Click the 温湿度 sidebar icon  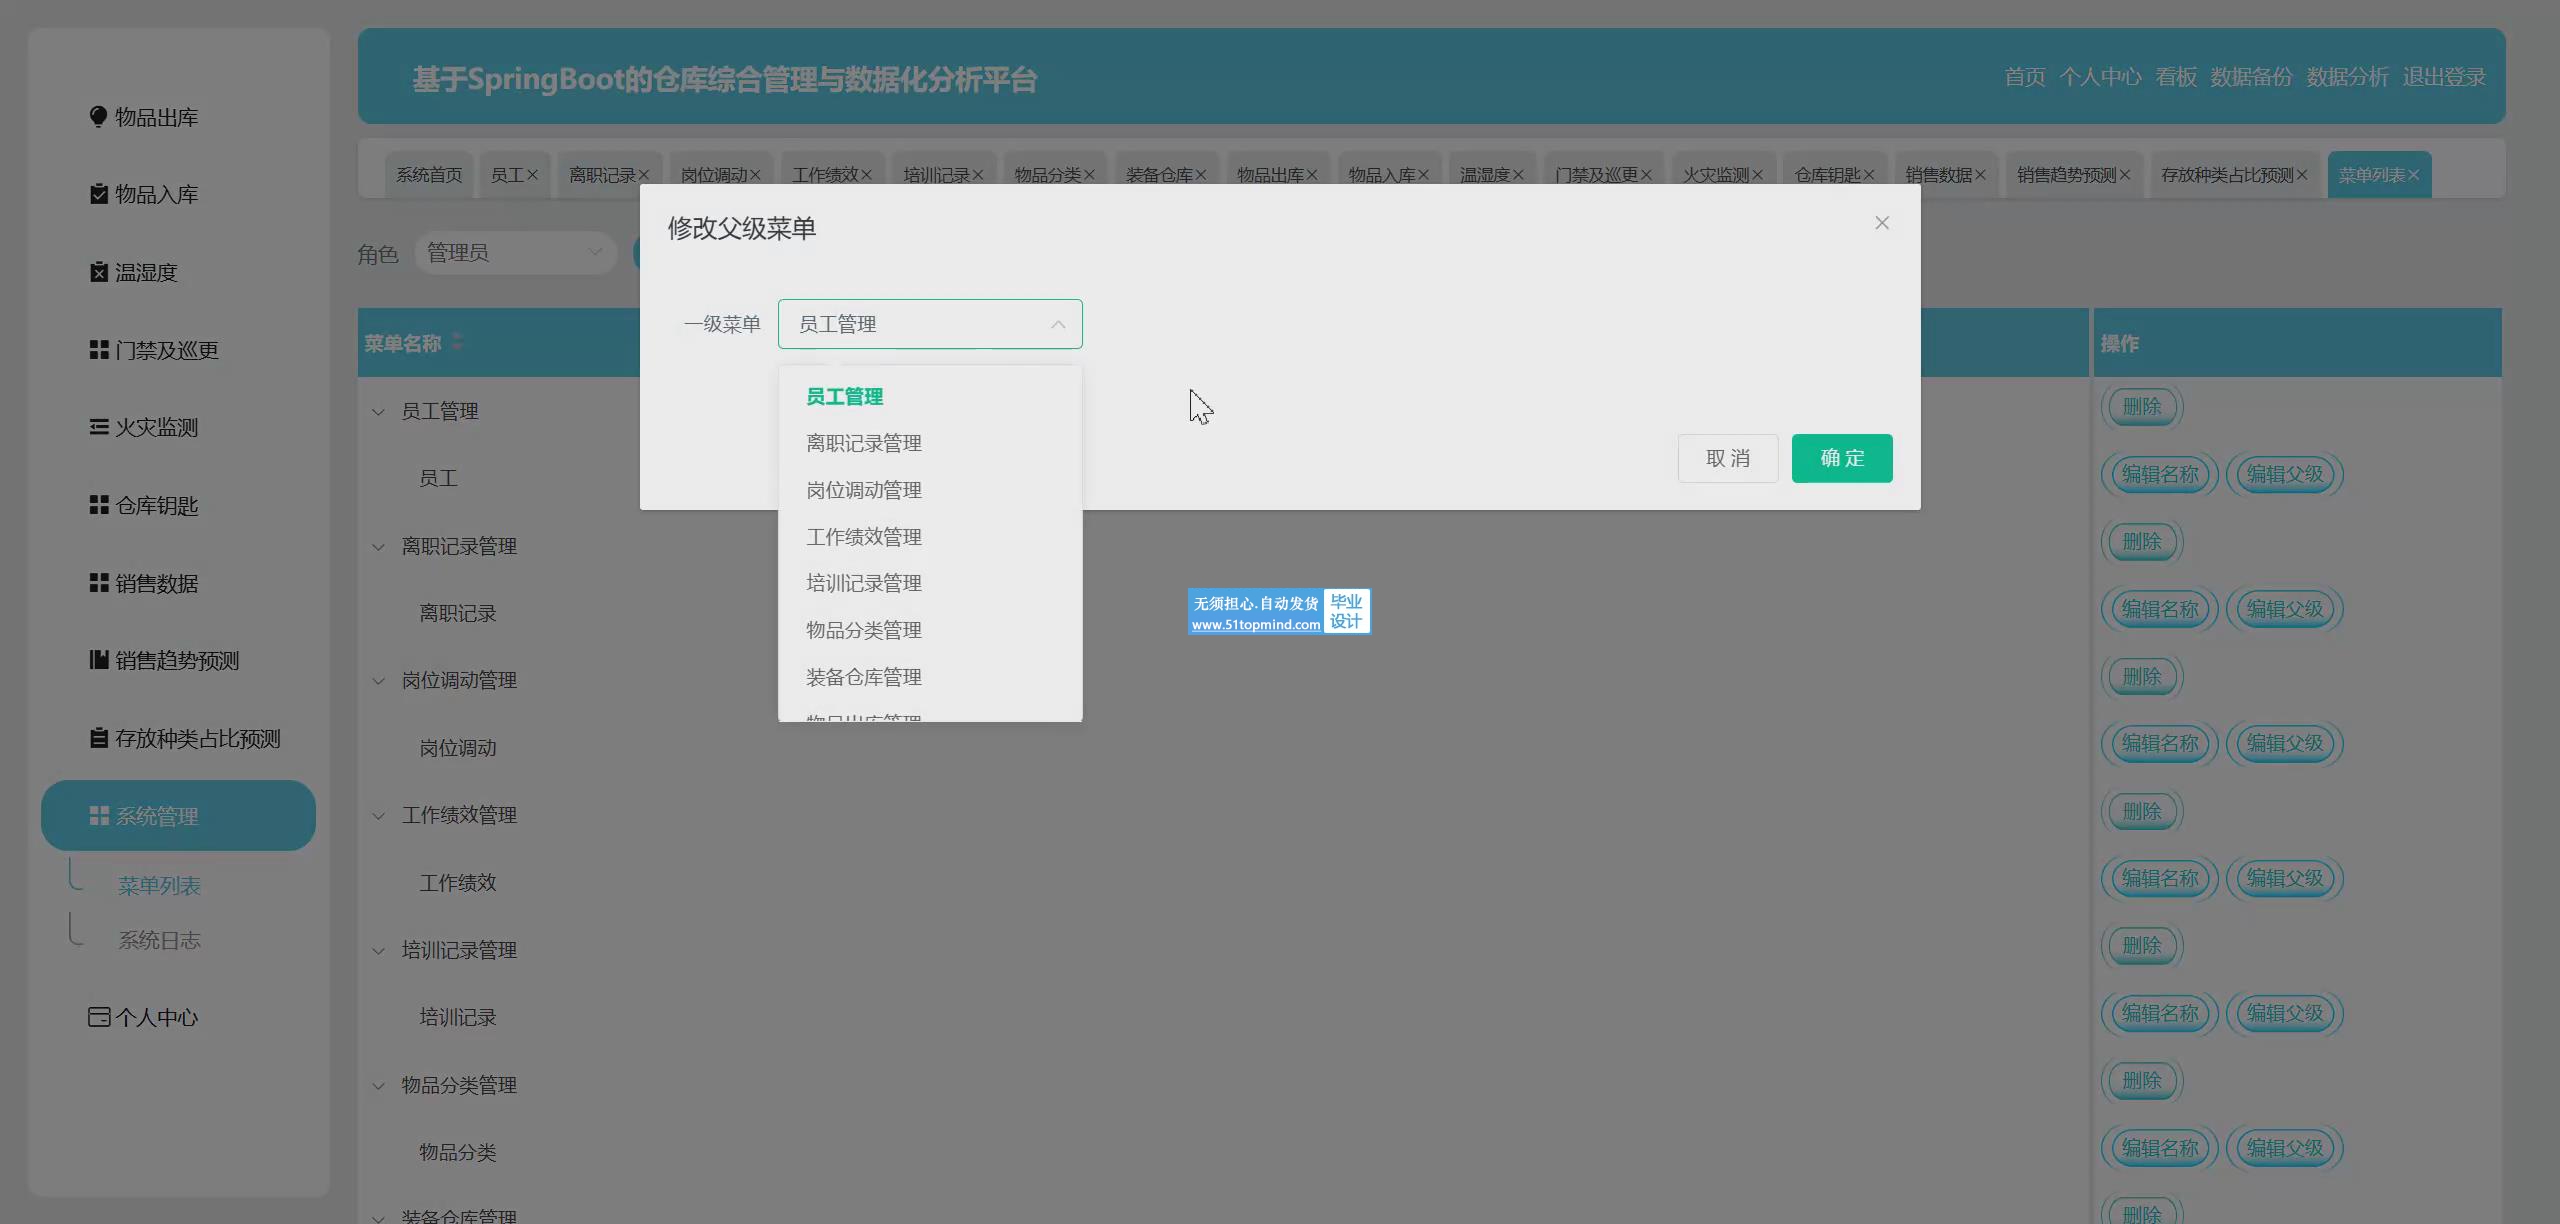pyautogui.click(x=98, y=272)
